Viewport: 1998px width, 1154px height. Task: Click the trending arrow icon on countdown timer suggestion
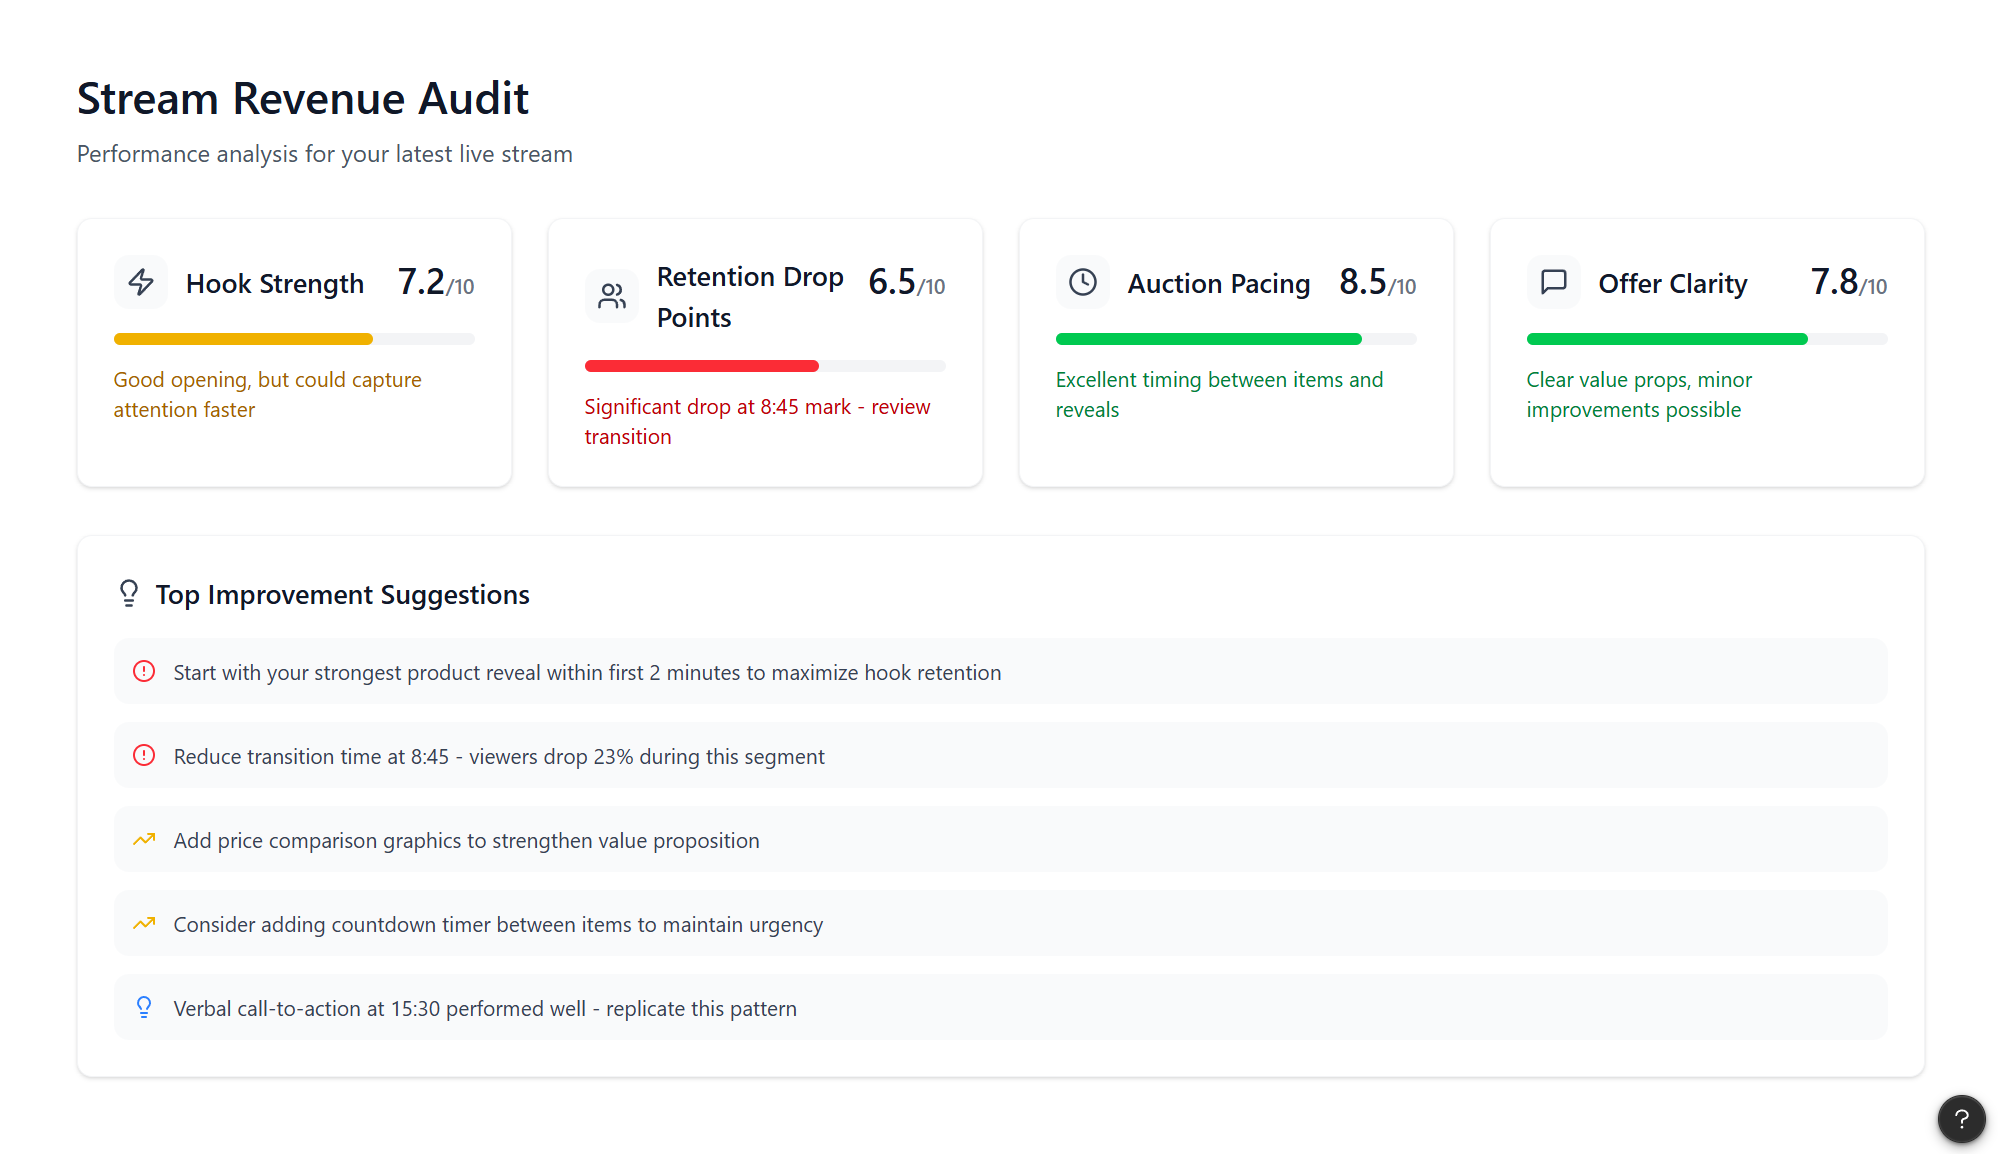[x=145, y=924]
